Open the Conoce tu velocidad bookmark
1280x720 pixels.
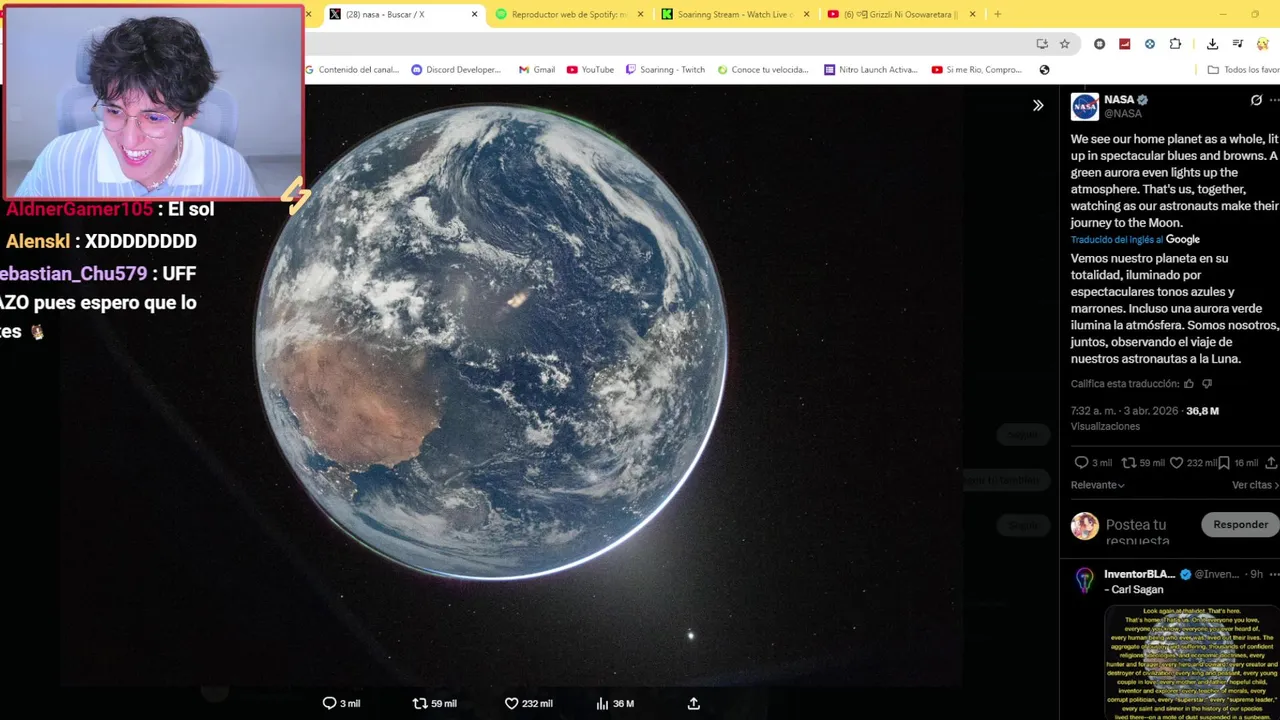[x=762, y=70]
